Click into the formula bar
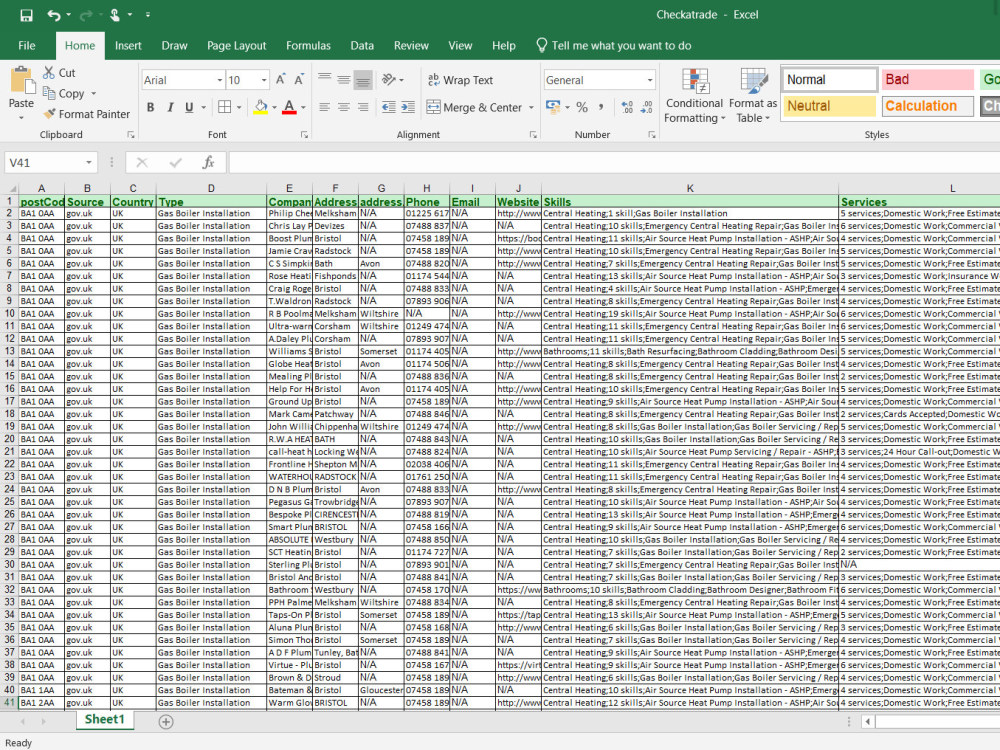Screen dimensions: 1000x750 [614, 163]
